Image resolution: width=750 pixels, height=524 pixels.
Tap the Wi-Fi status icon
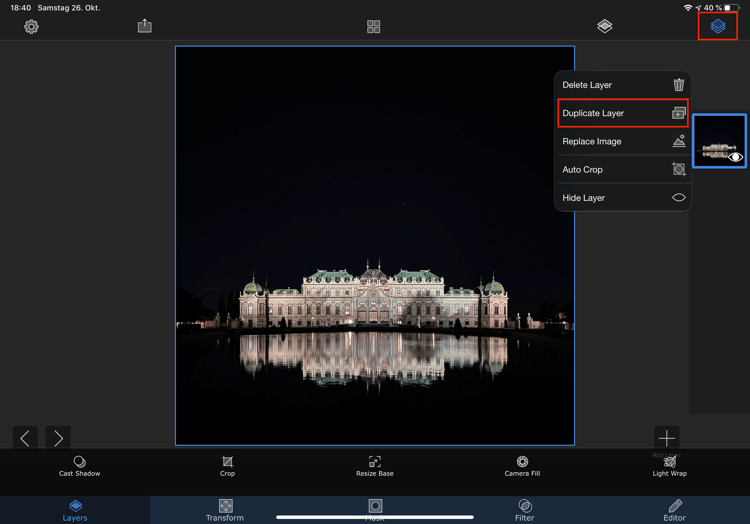point(688,8)
